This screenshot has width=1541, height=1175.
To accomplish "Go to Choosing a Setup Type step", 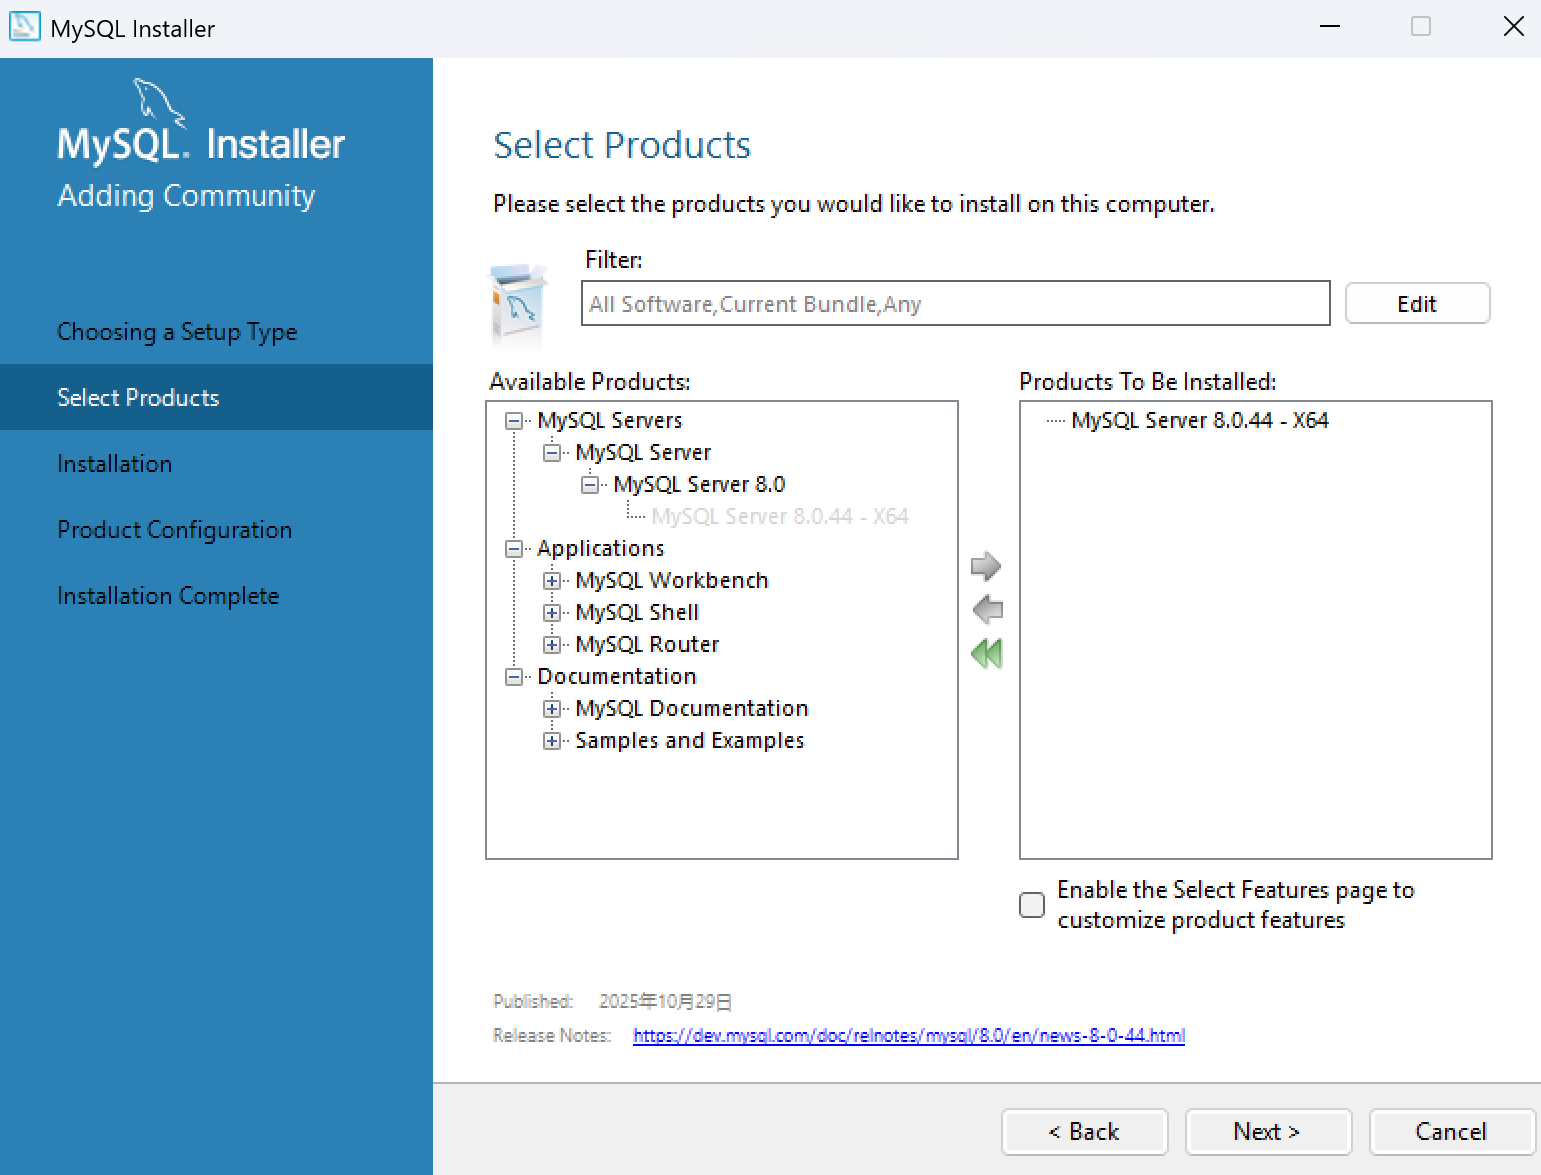I will coord(177,332).
